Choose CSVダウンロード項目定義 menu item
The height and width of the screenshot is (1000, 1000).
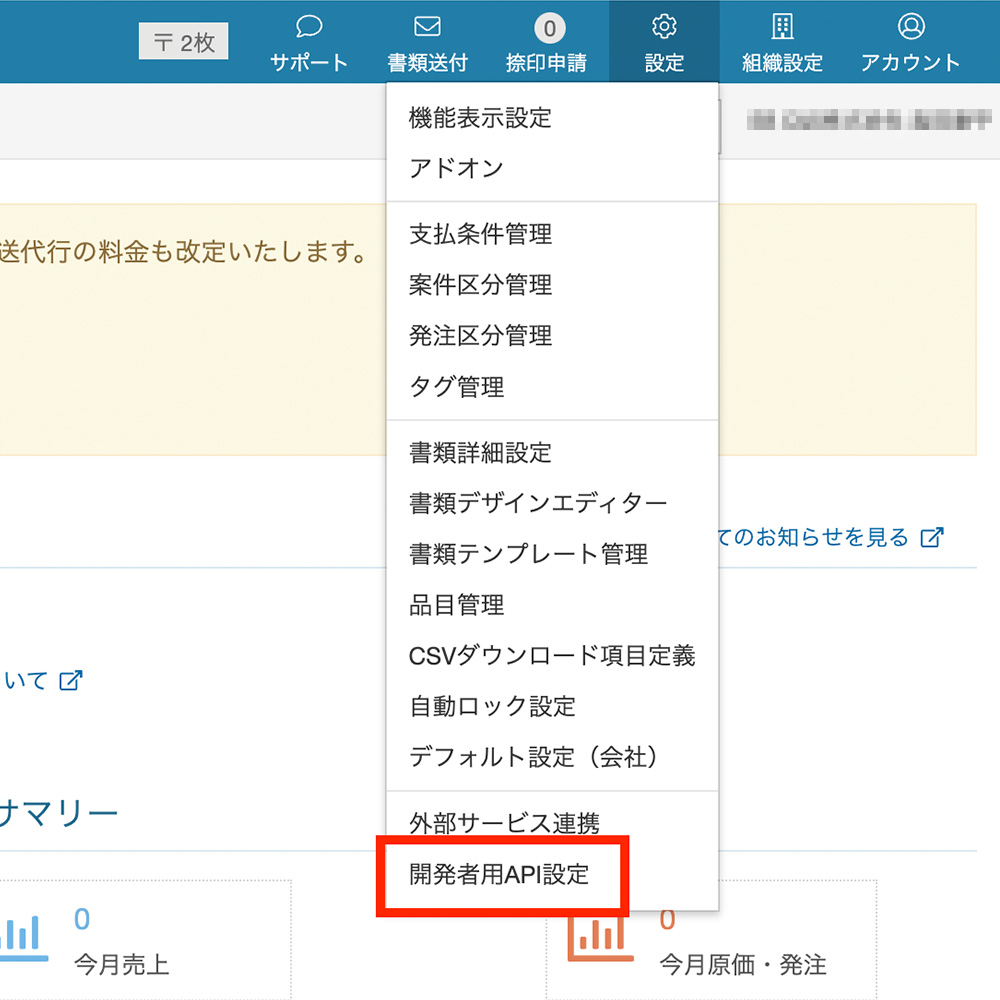551,655
